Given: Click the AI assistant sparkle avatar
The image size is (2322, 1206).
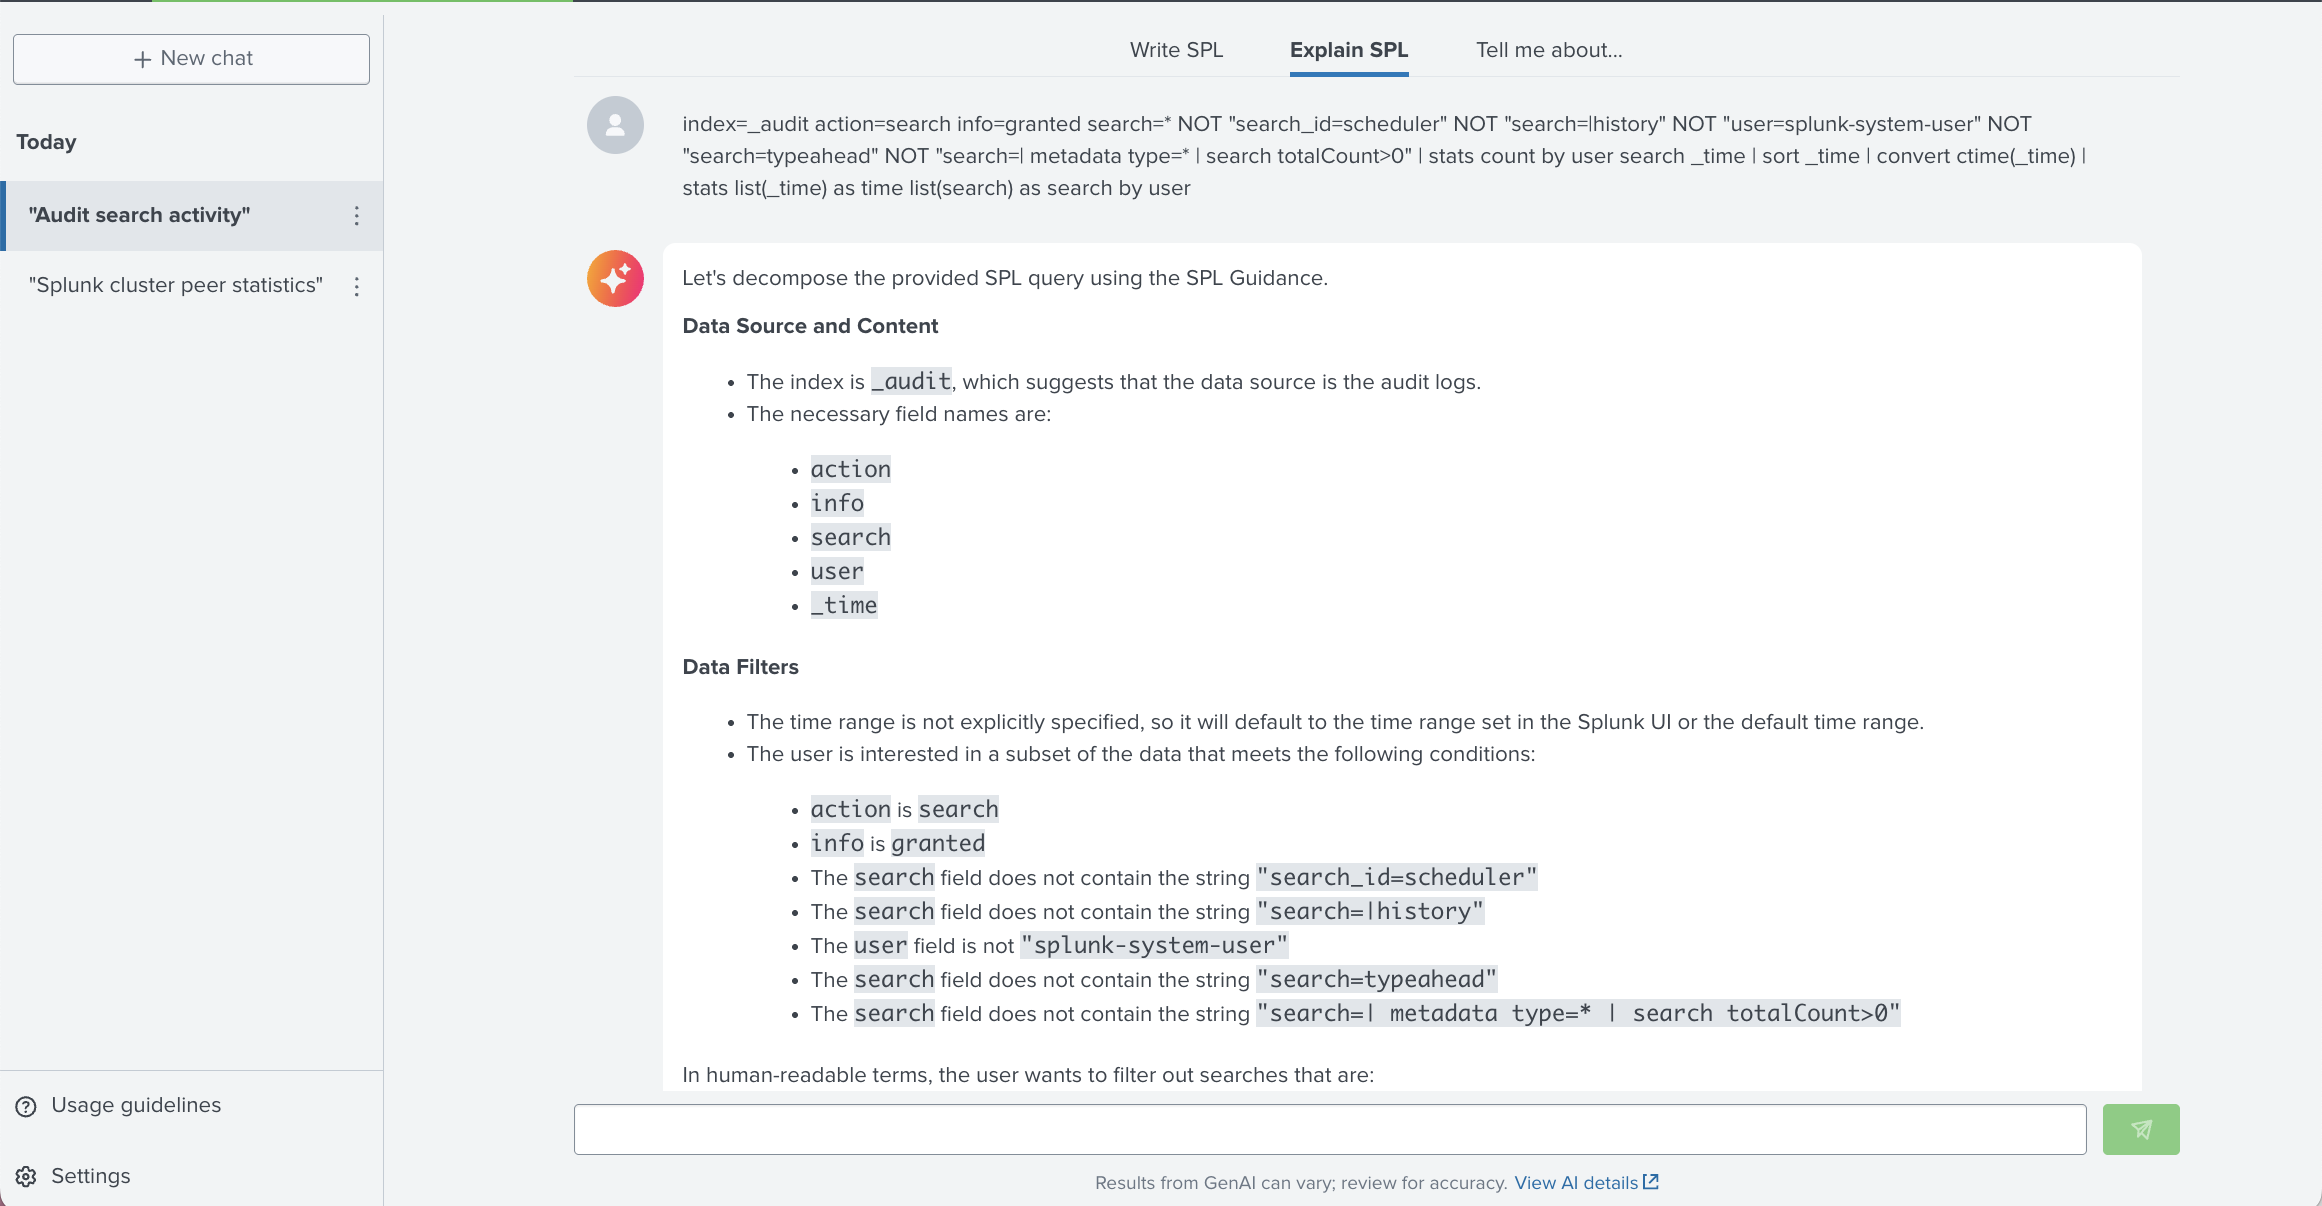Looking at the screenshot, I should [615, 278].
